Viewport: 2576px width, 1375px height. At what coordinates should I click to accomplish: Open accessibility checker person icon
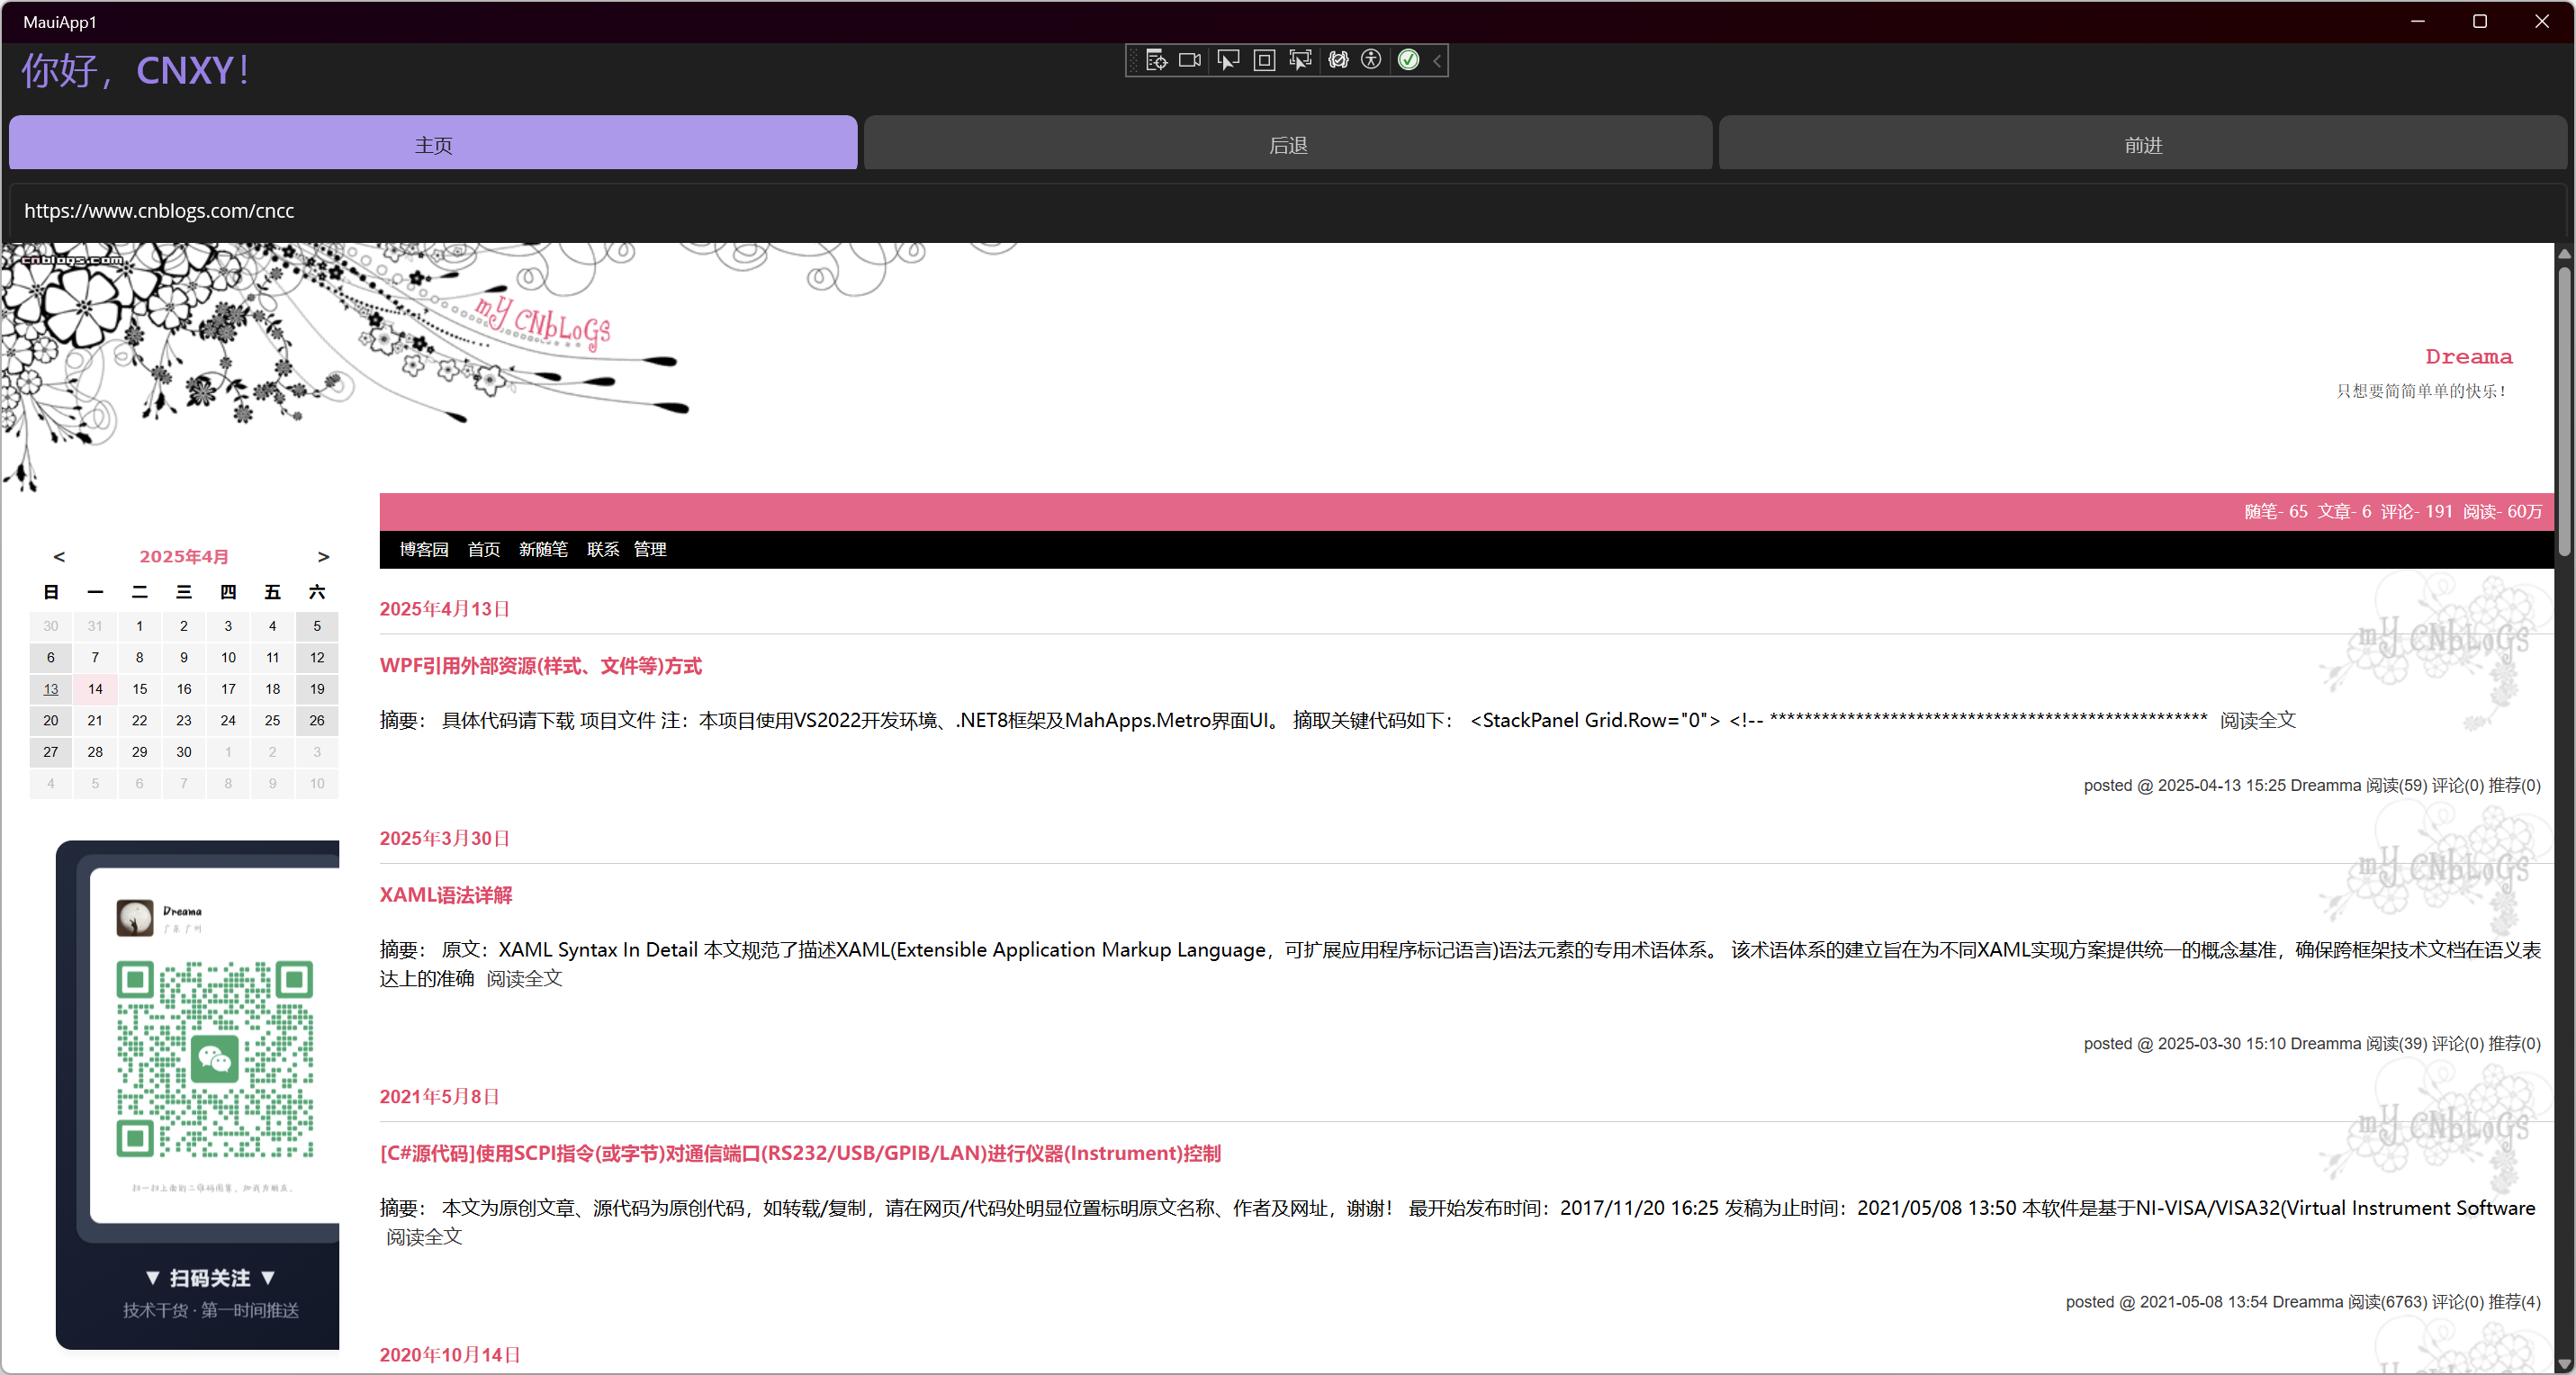1372,60
